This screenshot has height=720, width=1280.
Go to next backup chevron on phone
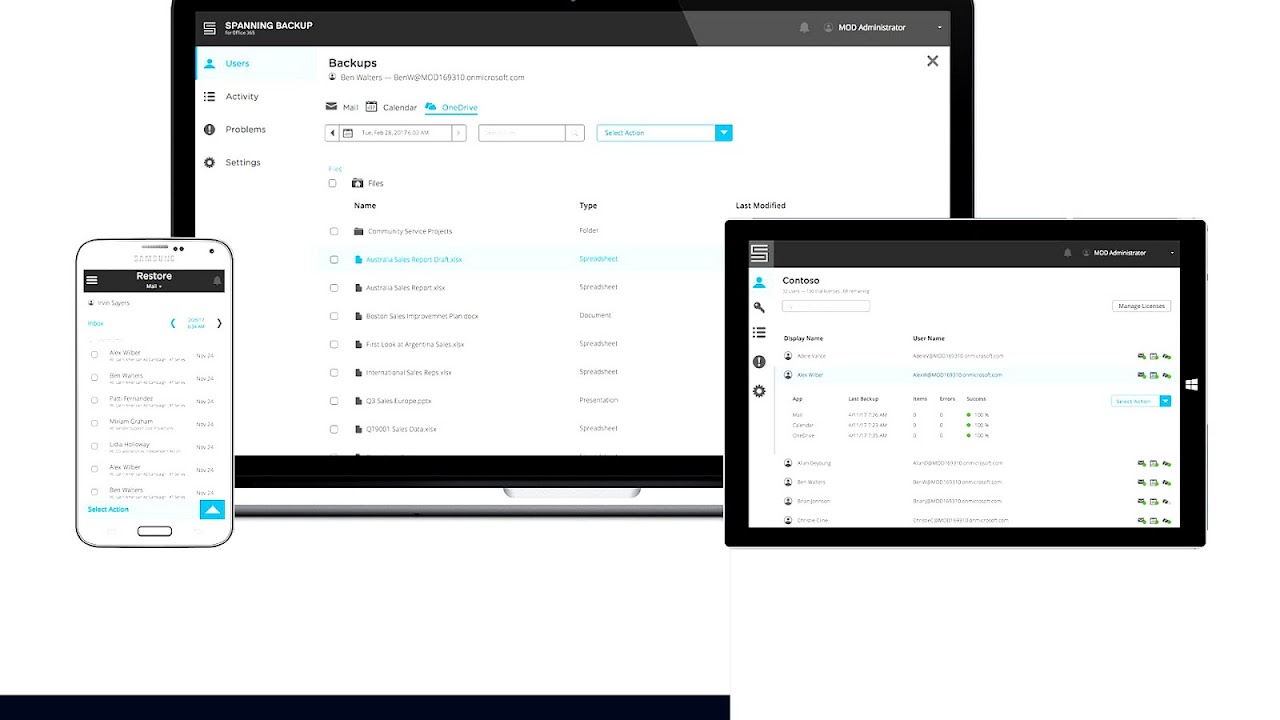coord(219,323)
